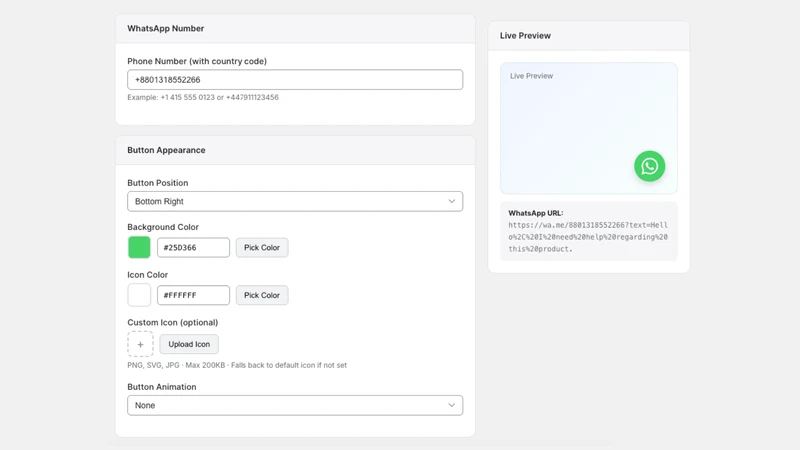
Task: Click the Phone Number (with country code) label
Action: pos(197,61)
